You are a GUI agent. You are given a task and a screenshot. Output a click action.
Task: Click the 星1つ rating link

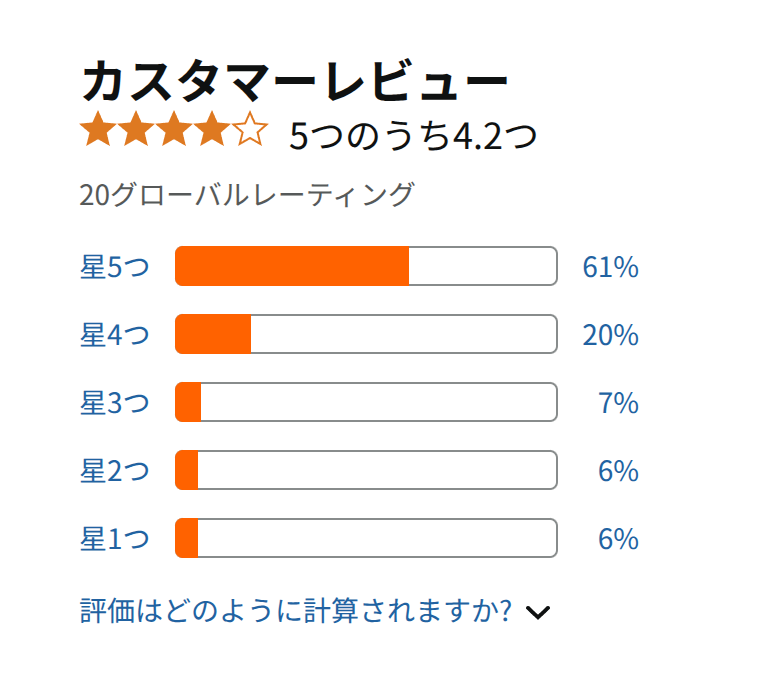115,538
